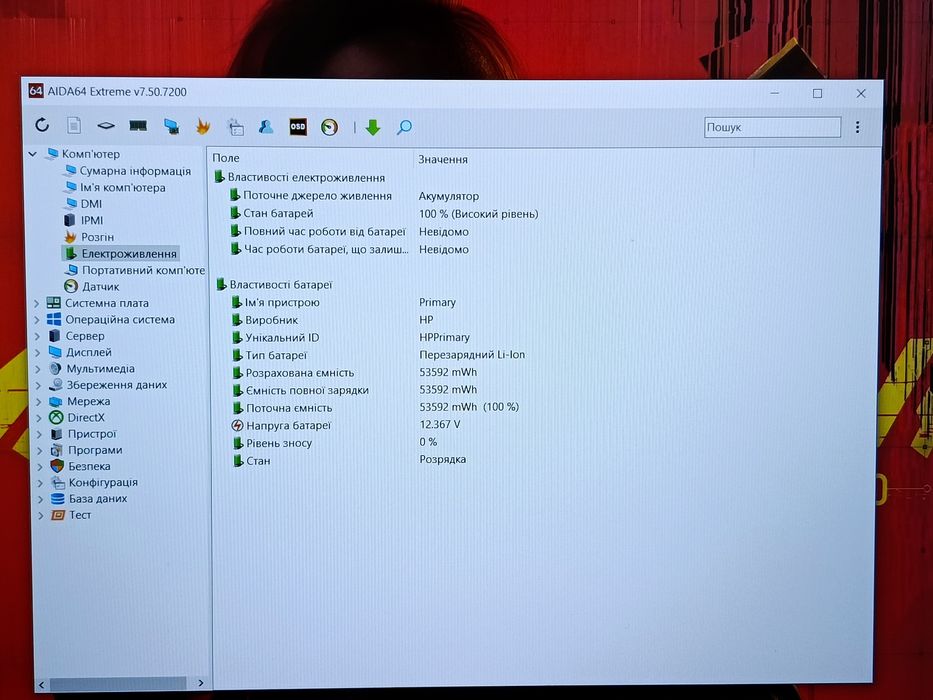
Task: Collapse the Комп'ютер tree node
Action: (x=33, y=154)
